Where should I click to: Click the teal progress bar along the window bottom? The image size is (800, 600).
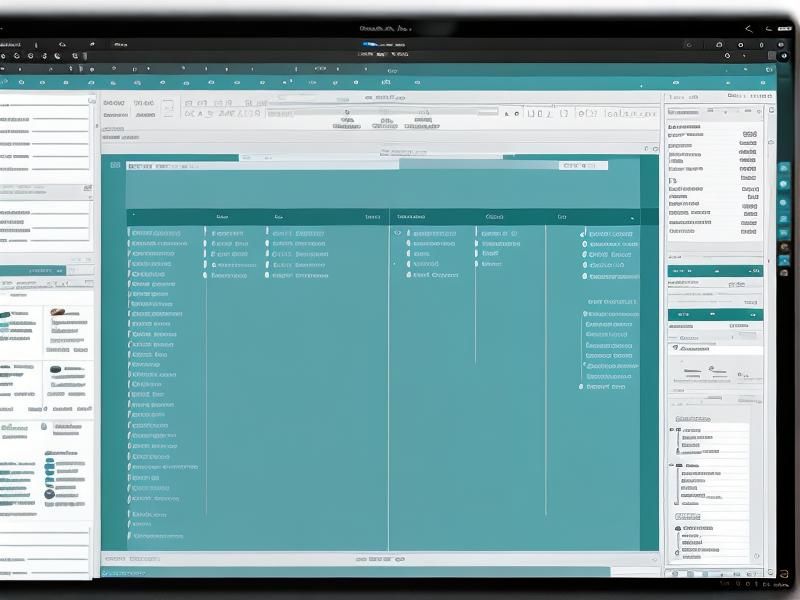[x=356, y=572]
